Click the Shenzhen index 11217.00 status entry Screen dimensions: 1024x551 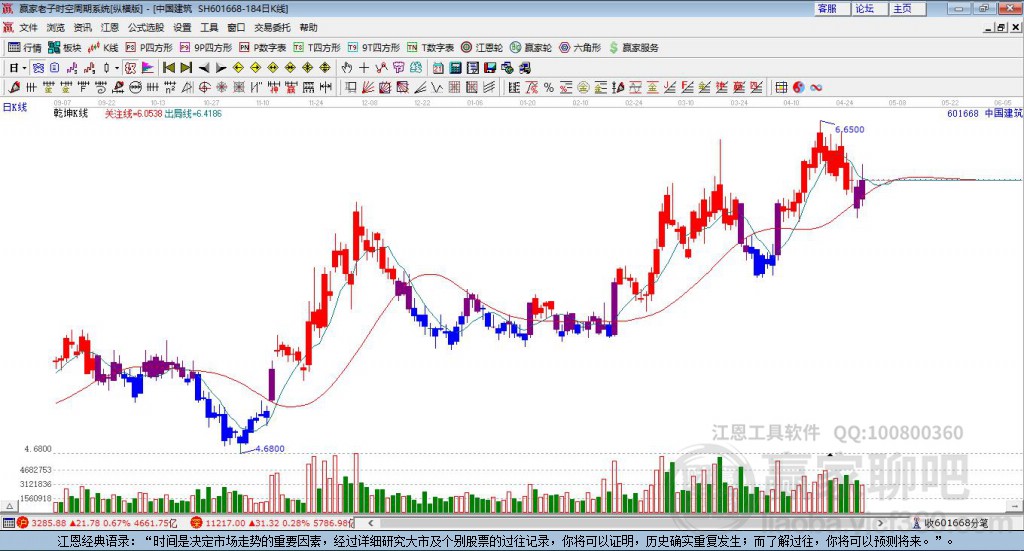pos(272,523)
